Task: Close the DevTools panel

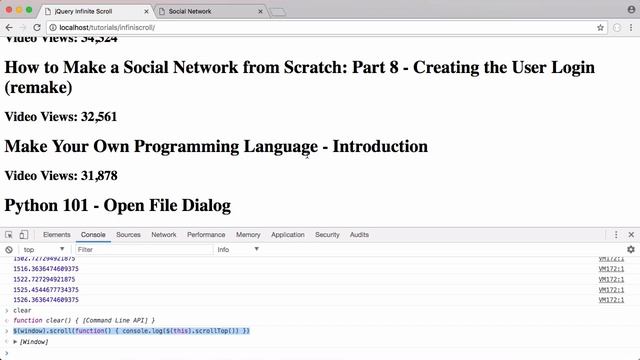Action: [631, 235]
